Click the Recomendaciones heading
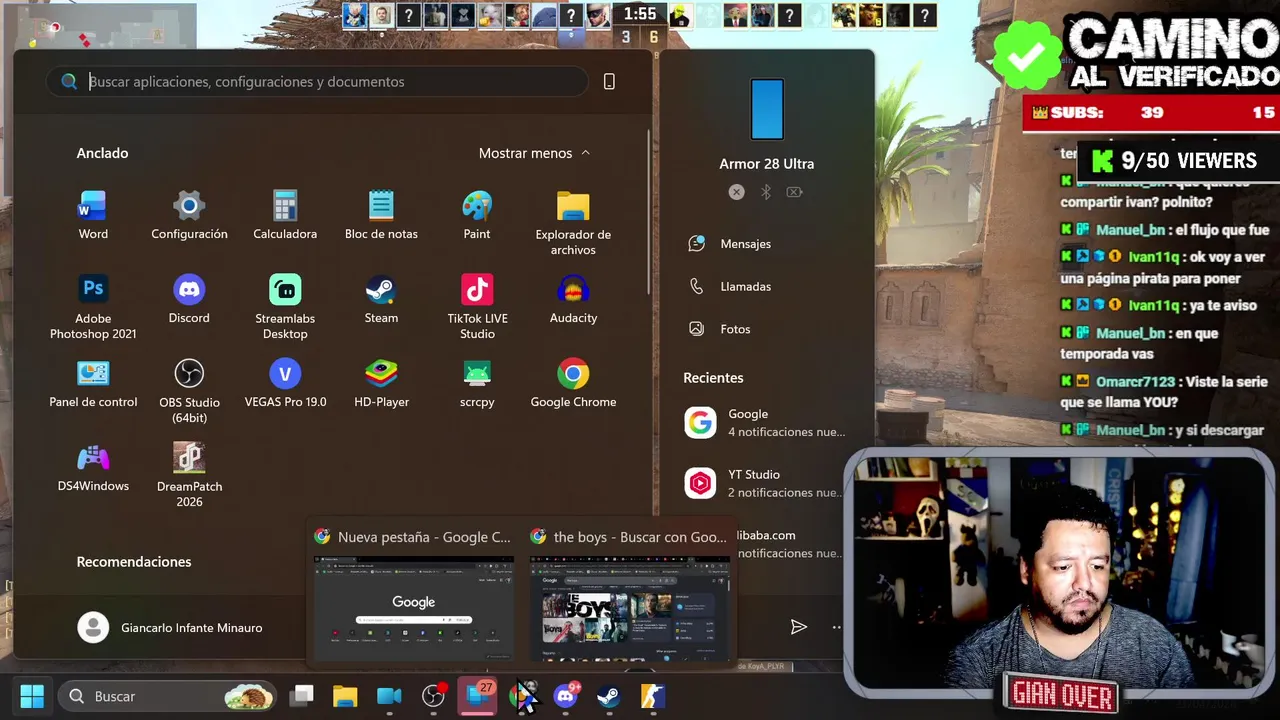Viewport: 1280px width, 720px height. point(134,562)
